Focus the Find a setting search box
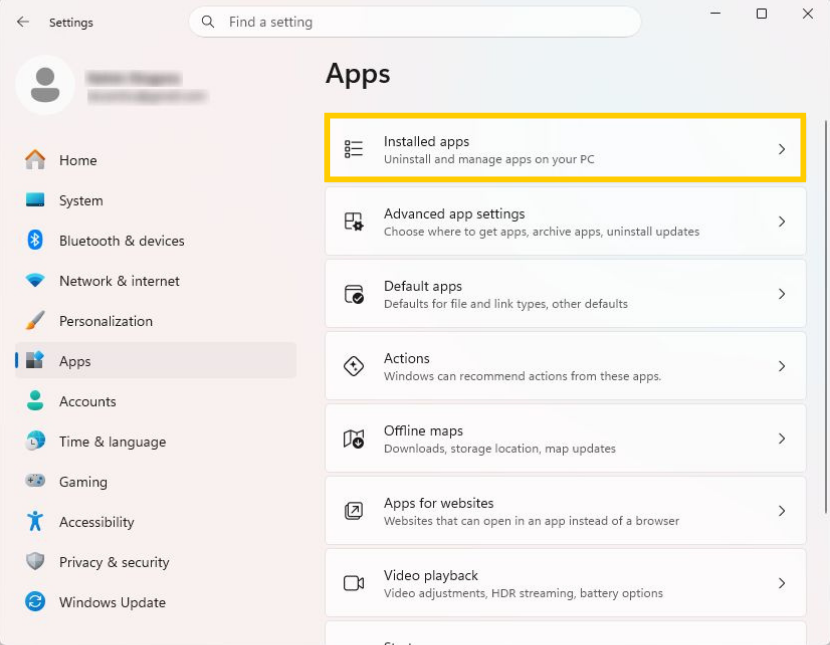 414,22
